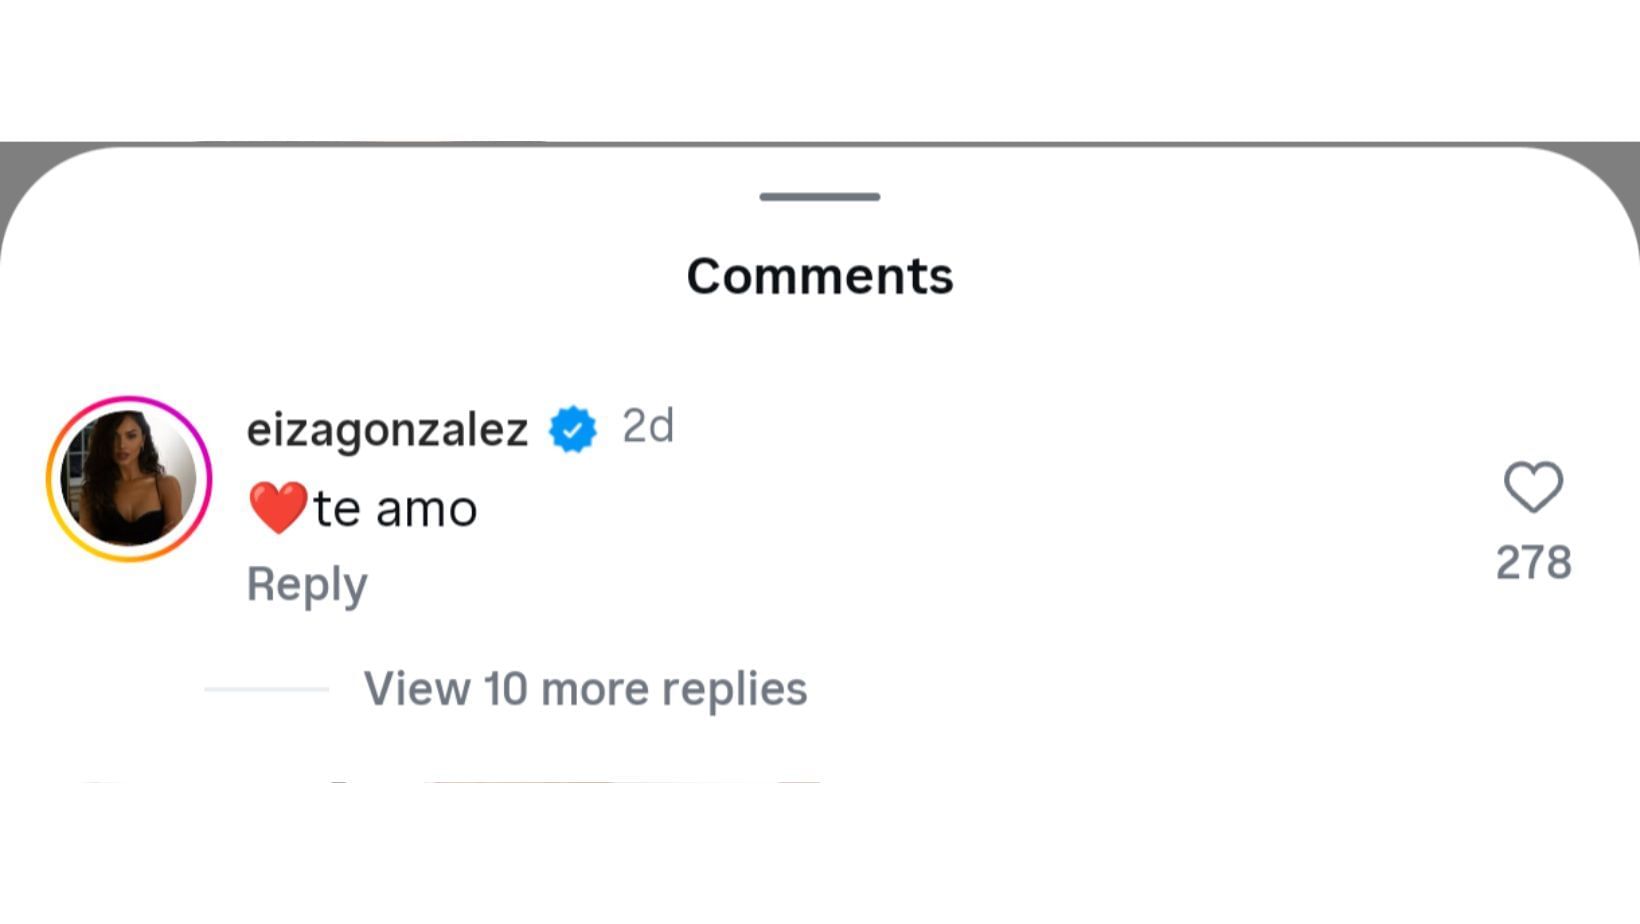This screenshot has height=924, width=1640.
Task: Click the line beside View 10 more replies
Action: [x=267, y=689]
